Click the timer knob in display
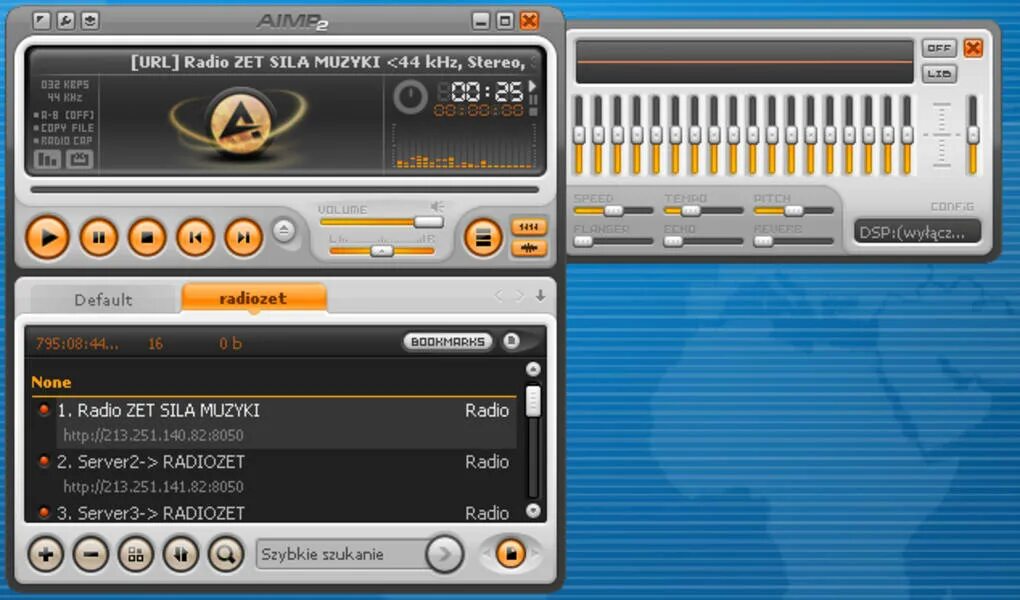 point(410,97)
